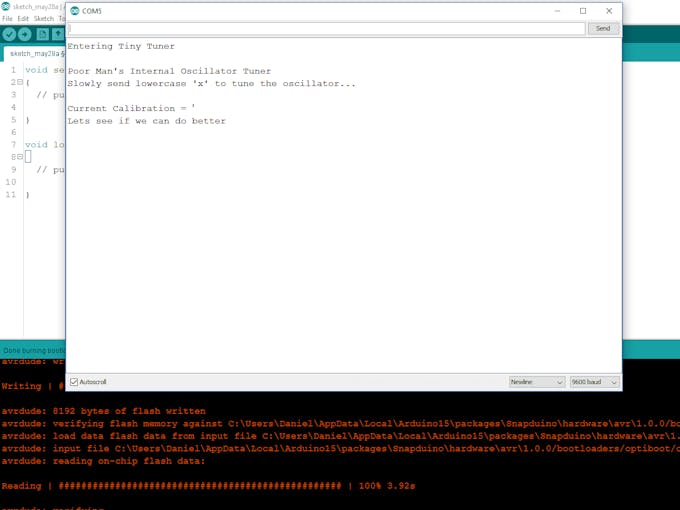Click the Arduino logo in the sketch window title
This screenshot has height=510, width=680.
point(5,6)
